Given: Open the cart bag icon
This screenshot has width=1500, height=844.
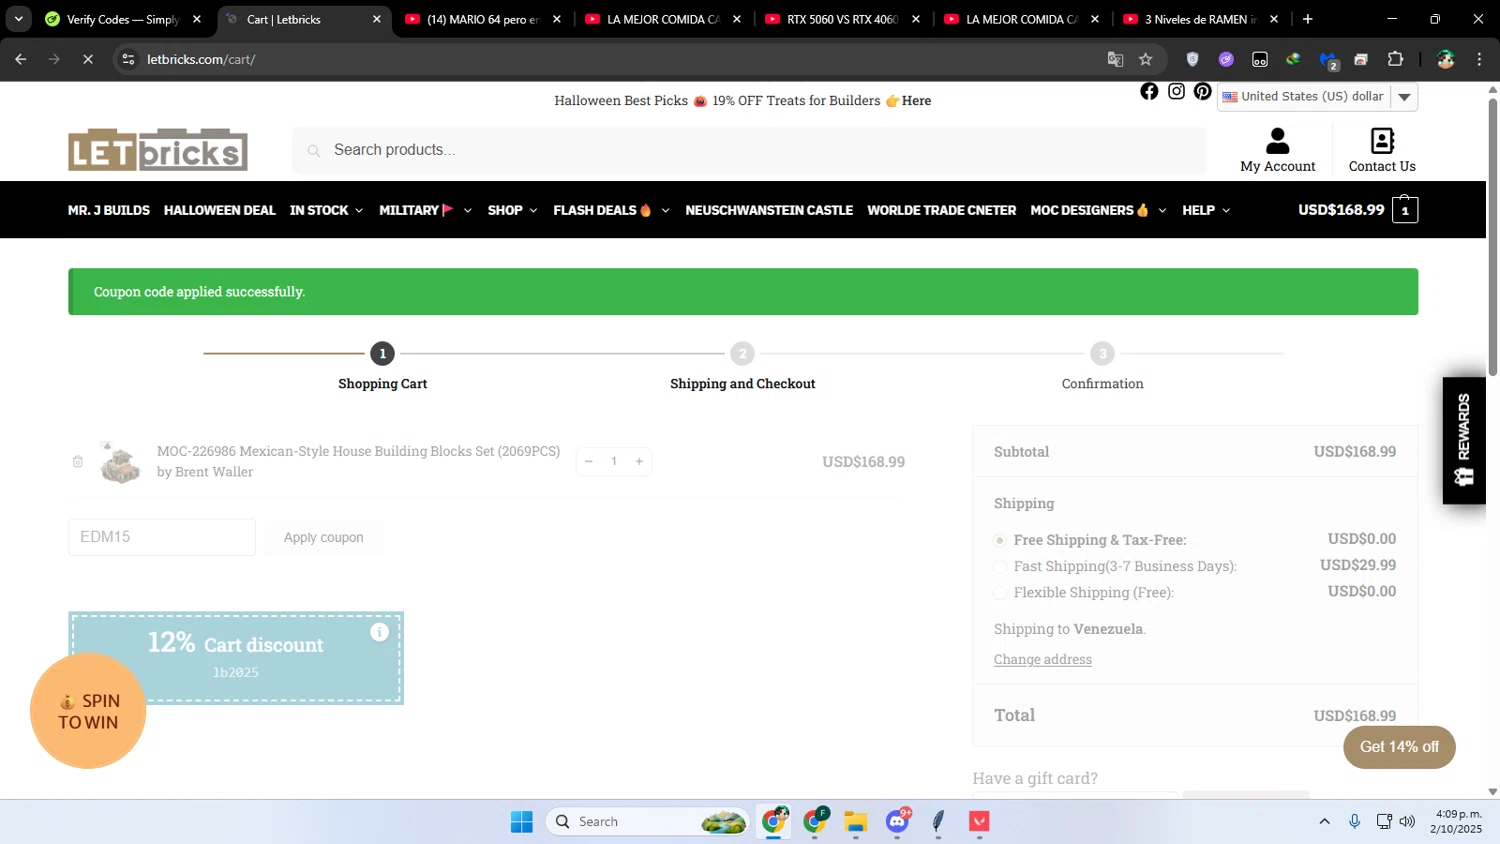Looking at the screenshot, I should (x=1405, y=210).
